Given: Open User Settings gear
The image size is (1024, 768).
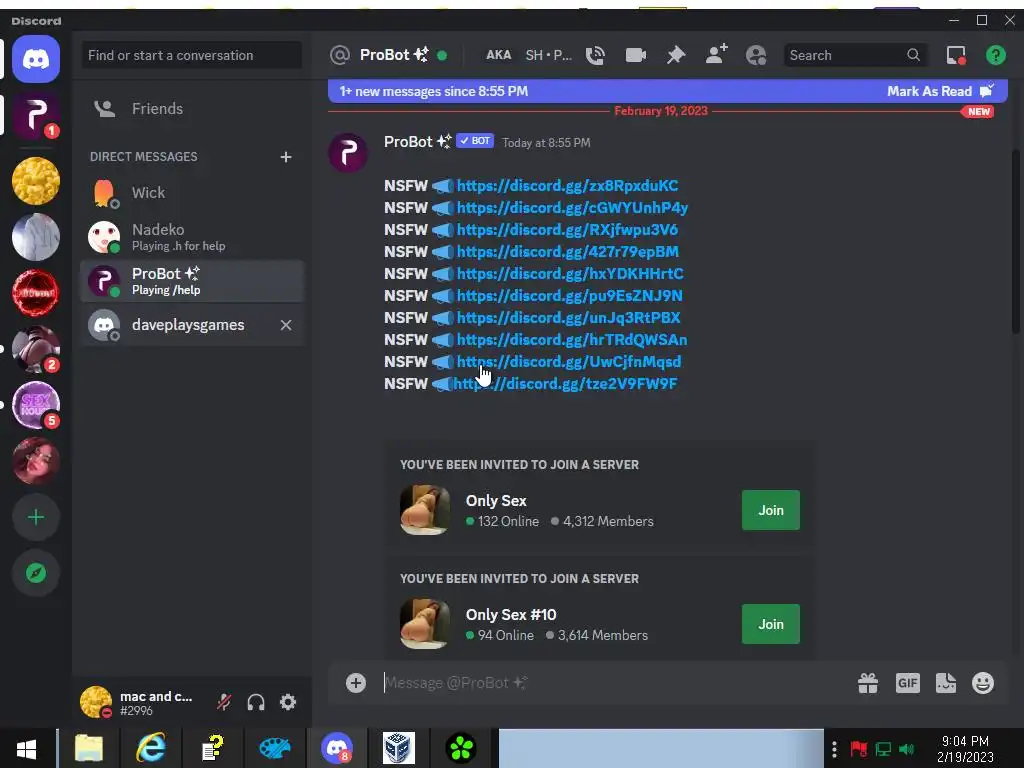Looking at the screenshot, I should coord(288,702).
